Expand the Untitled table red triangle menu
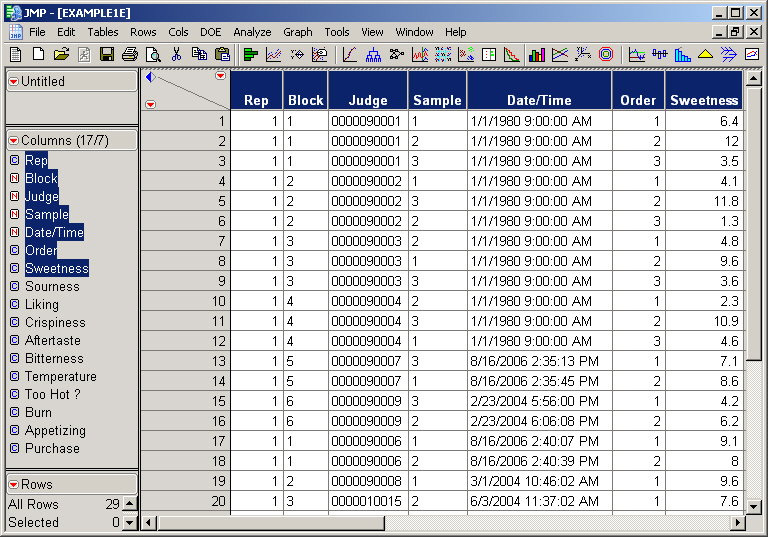 14,82
